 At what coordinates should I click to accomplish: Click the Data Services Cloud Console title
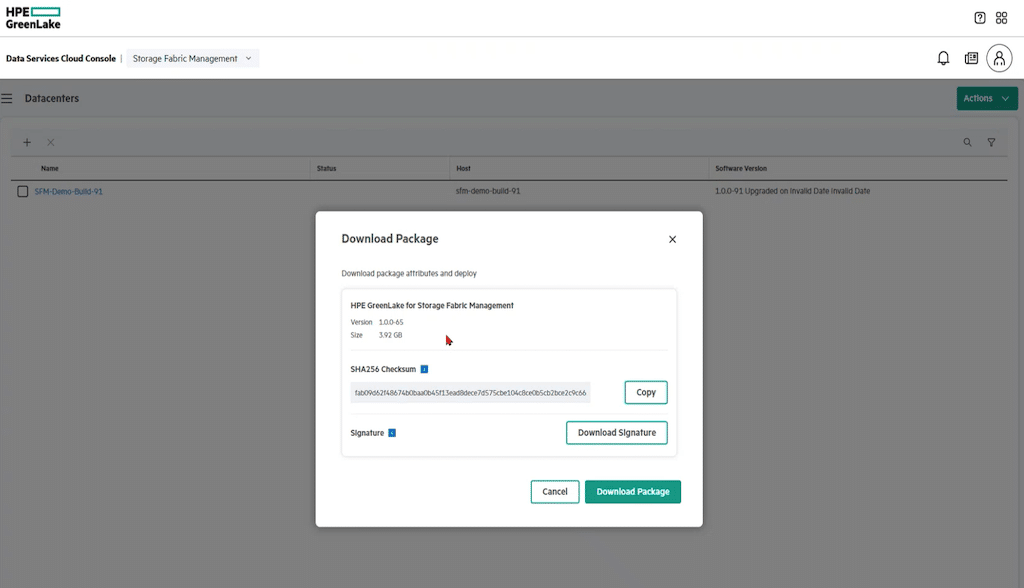pyautogui.click(x=61, y=58)
